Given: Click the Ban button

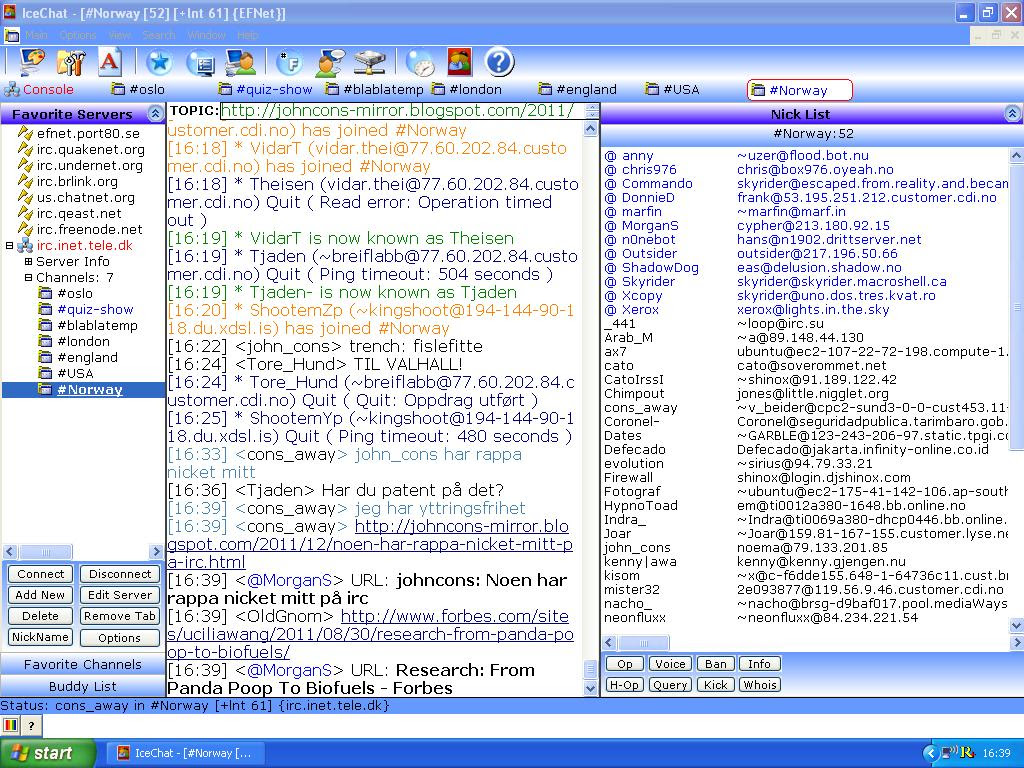Looking at the screenshot, I should [716, 664].
